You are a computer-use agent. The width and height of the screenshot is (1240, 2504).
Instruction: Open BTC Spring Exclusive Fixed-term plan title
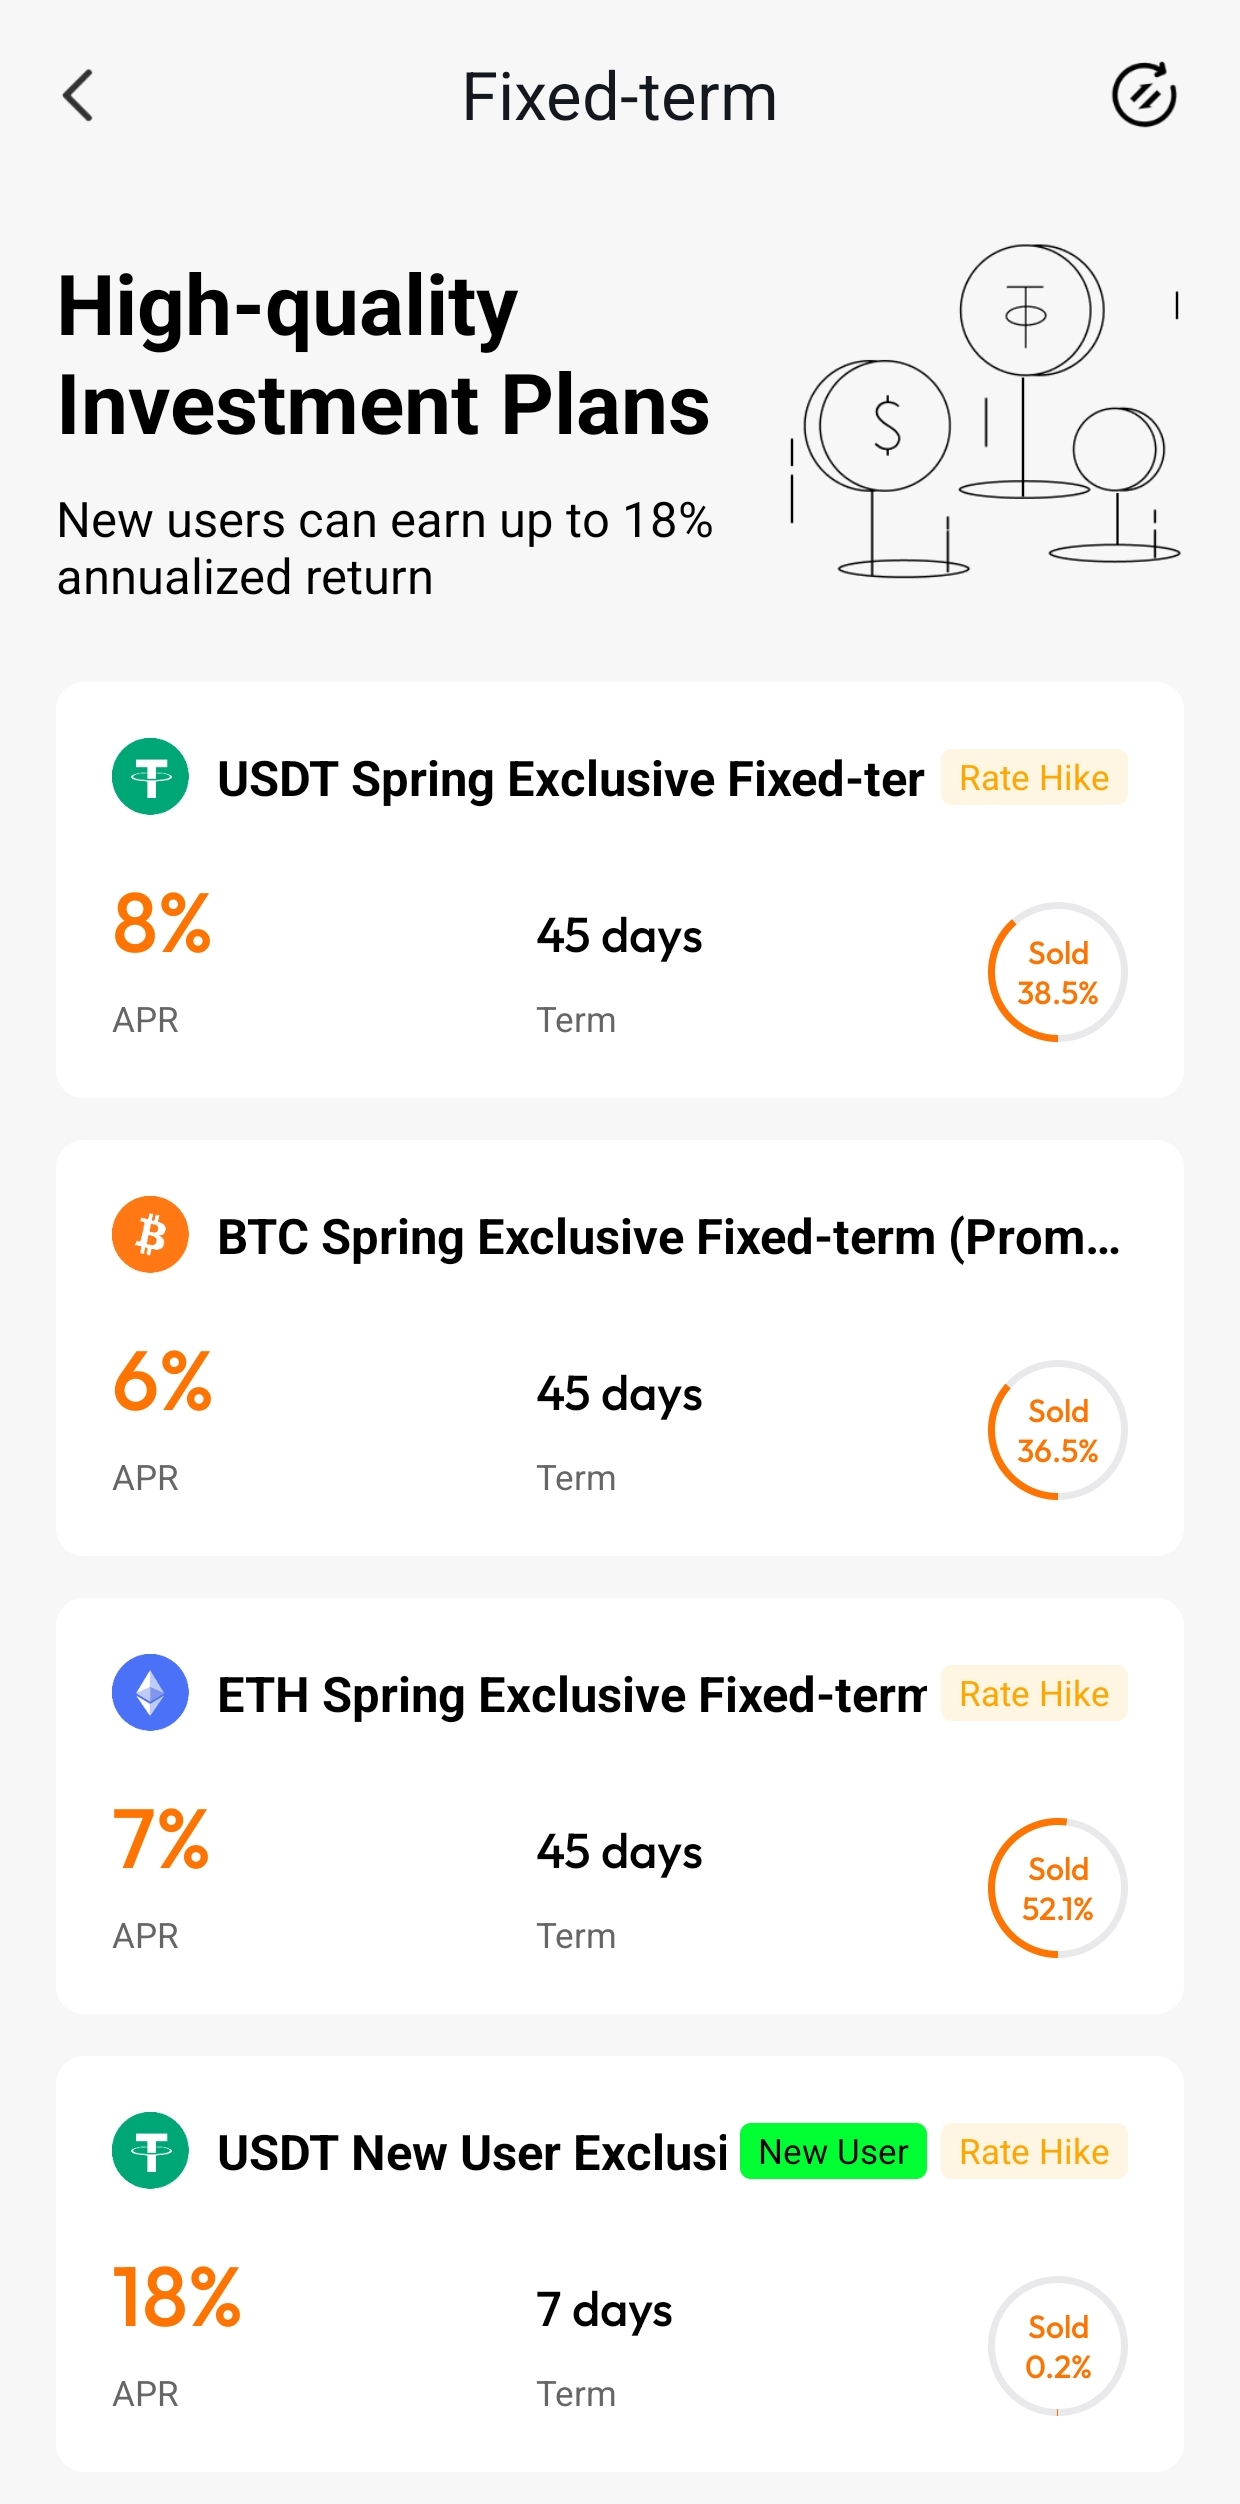[x=668, y=1237]
